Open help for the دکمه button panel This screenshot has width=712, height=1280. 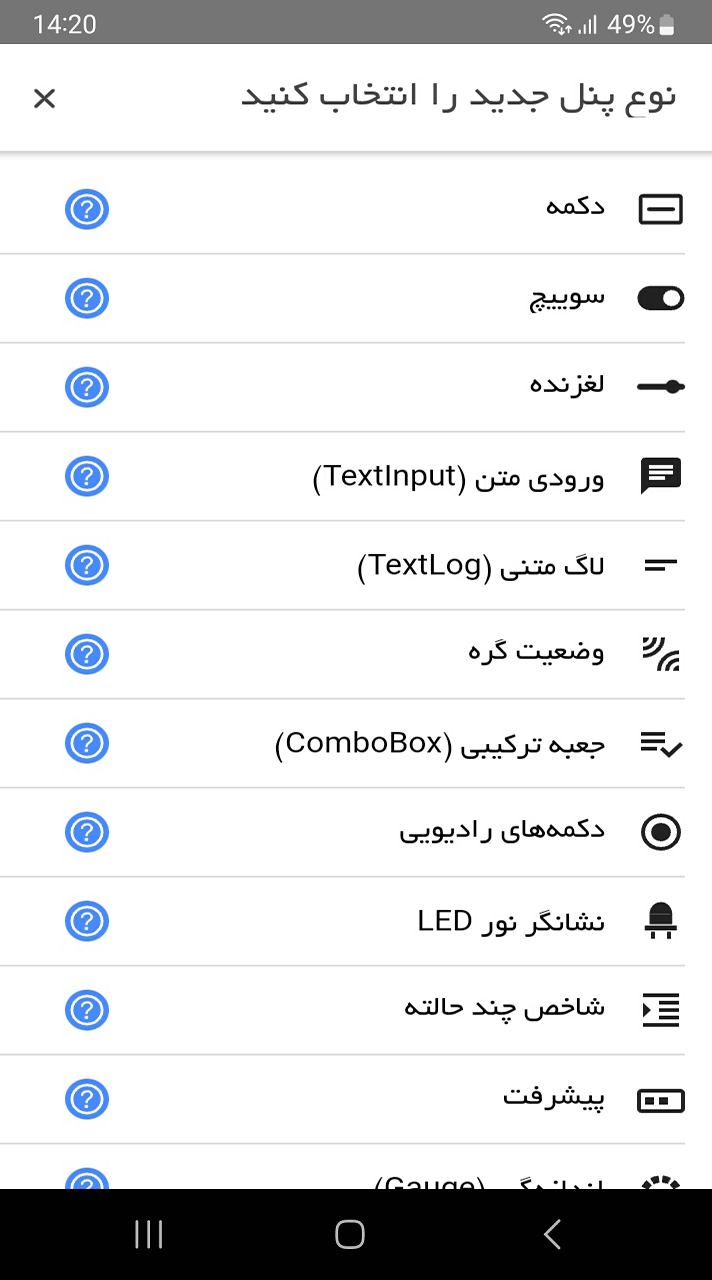[87, 209]
